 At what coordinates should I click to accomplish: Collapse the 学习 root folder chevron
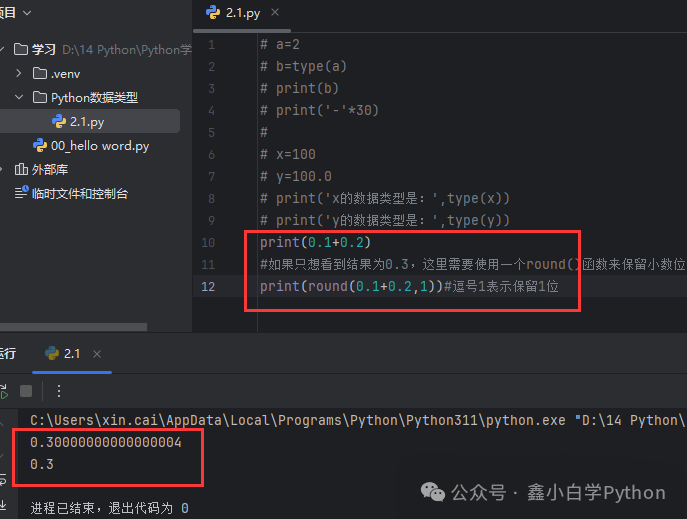[2, 49]
